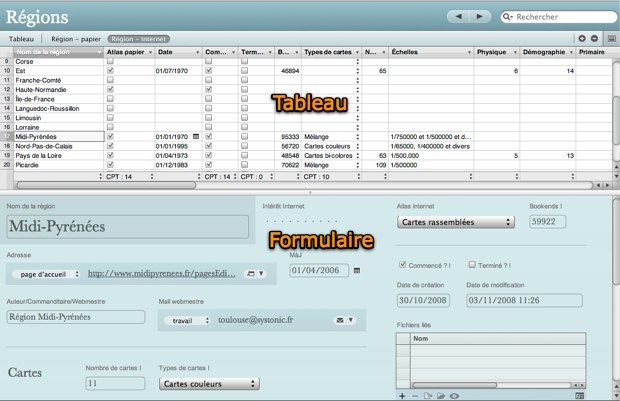Viewport: 620px width, 401px height.
Task: Open the travail mail type dropdown
Action: [x=188, y=320]
